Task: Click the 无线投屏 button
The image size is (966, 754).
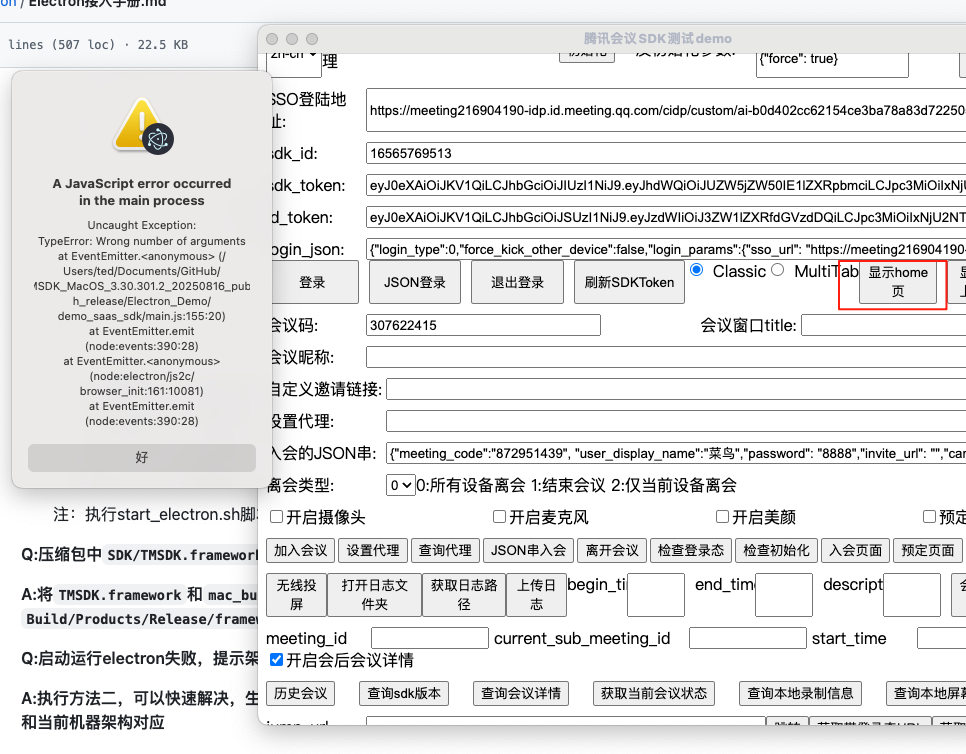Action: click(x=296, y=594)
